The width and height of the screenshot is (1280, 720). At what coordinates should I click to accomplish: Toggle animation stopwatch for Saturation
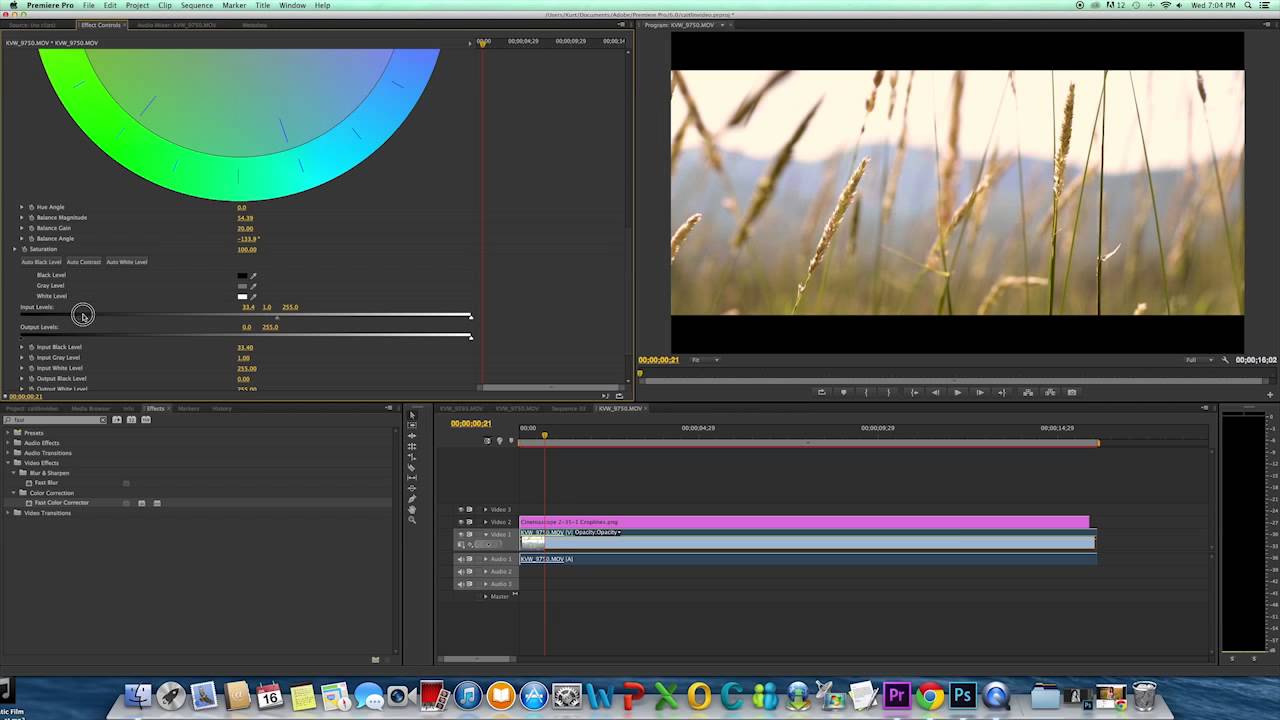tap(24, 249)
